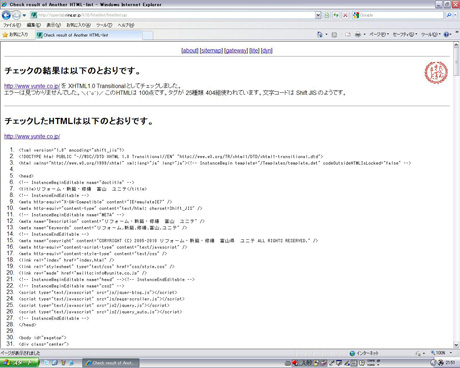
Task: Click the scrollbar down arrow
Action: pos(456,345)
